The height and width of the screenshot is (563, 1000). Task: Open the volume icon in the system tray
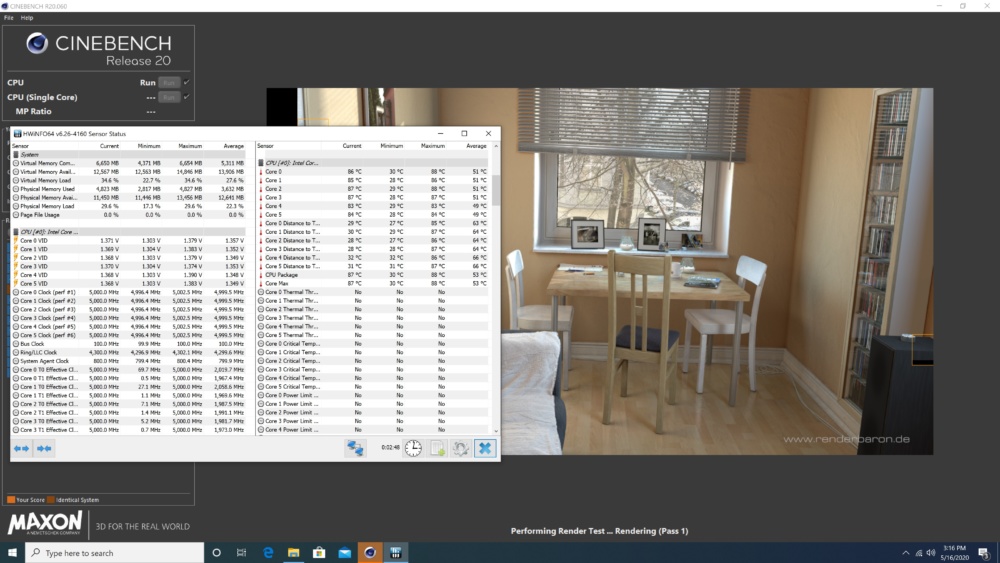930,553
